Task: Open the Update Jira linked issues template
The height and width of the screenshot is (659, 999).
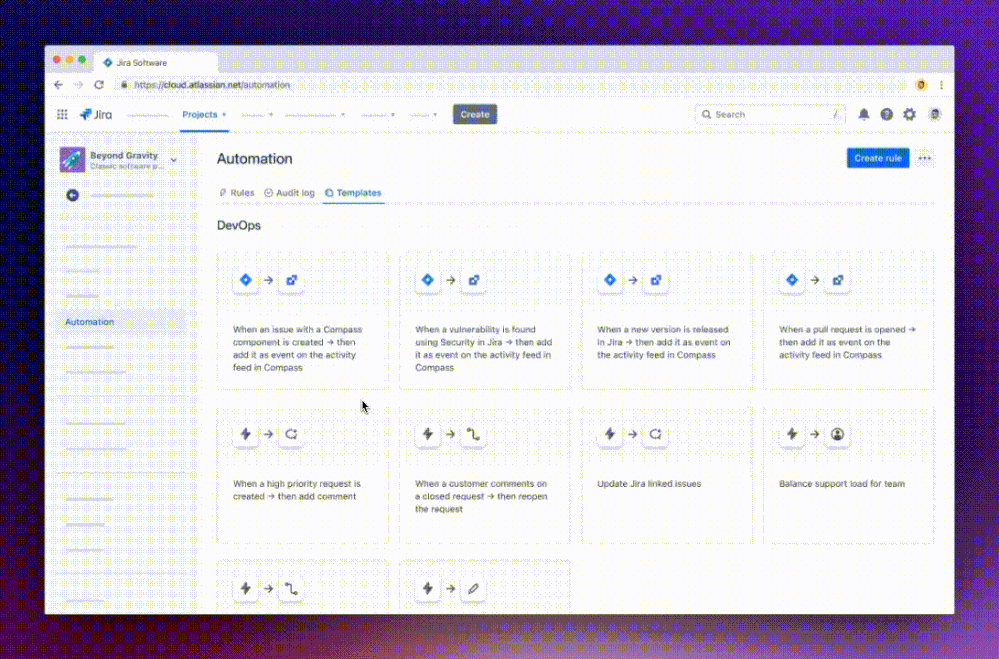Action: pos(667,475)
